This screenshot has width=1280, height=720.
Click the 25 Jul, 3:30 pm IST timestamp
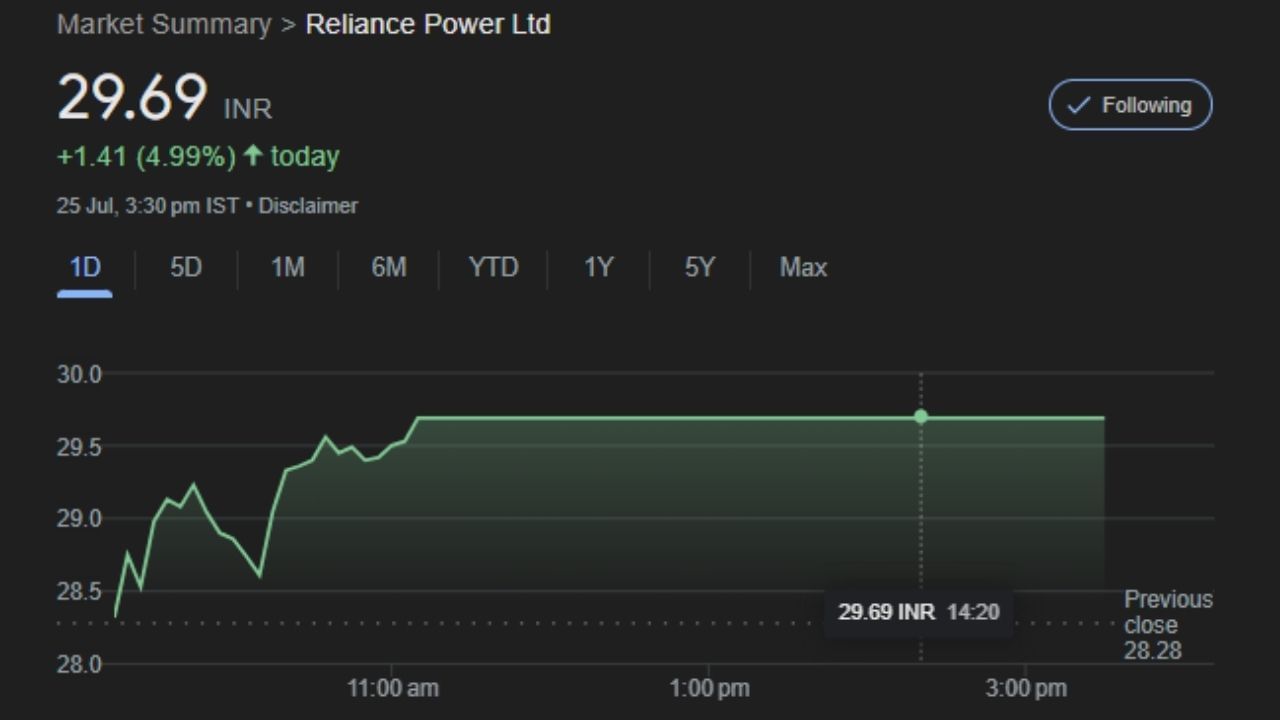pos(148,206)
